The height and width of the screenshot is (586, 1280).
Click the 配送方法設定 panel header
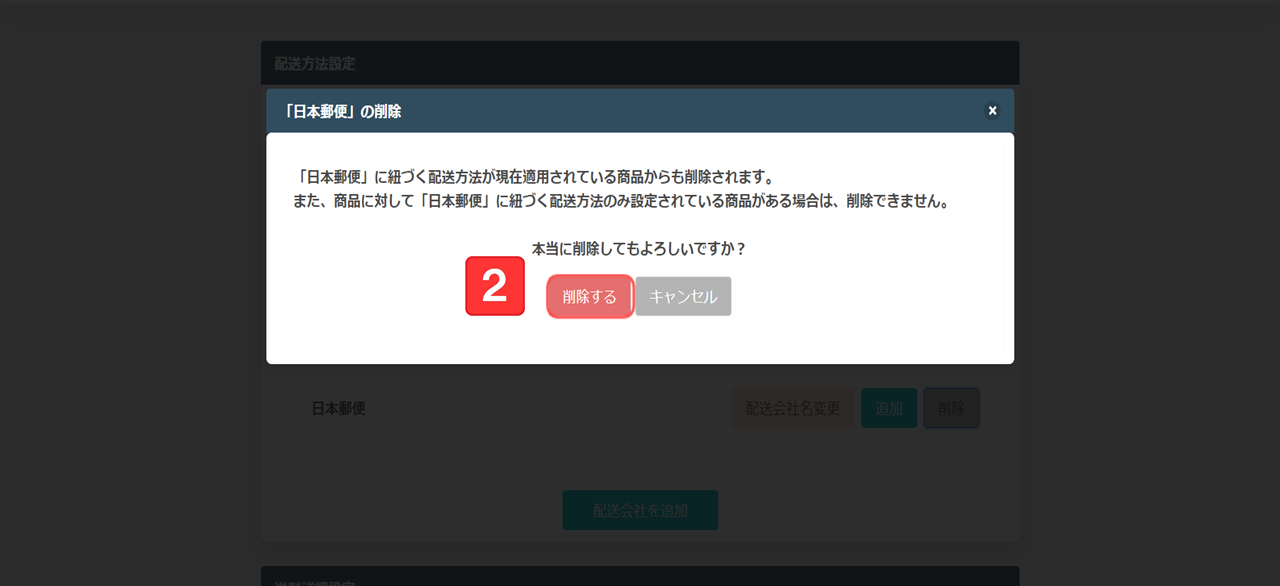click(640, 63)
